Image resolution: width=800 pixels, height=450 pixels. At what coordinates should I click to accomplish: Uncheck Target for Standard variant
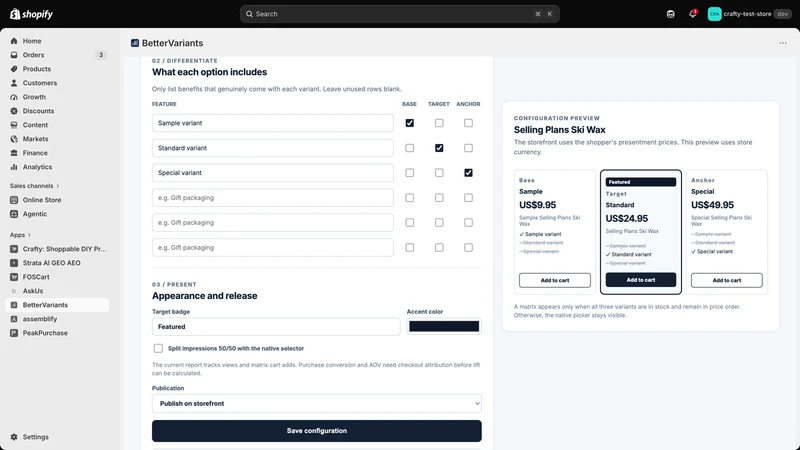pos(439,148)
